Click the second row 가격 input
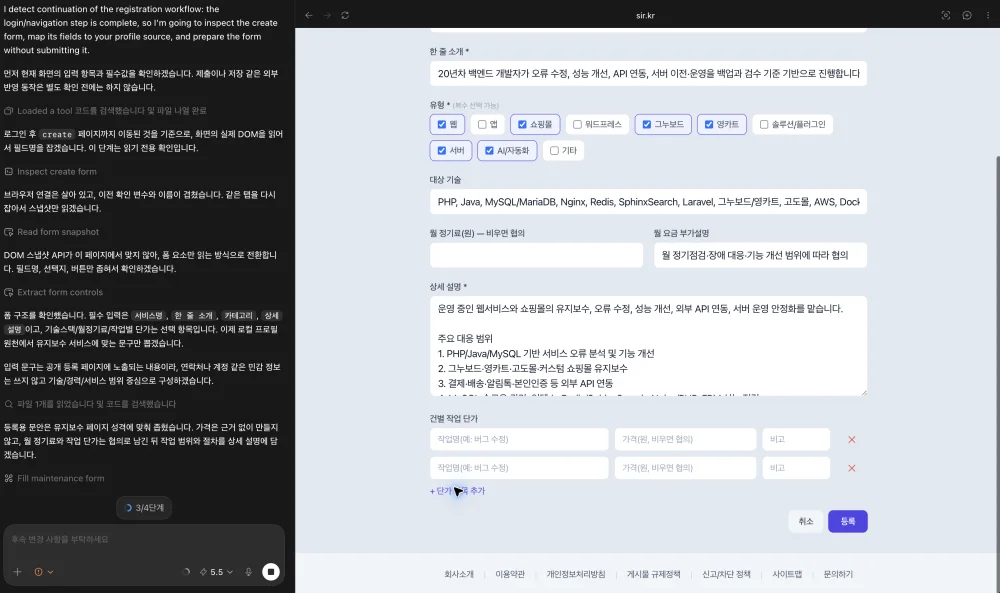 click(685, 468)
